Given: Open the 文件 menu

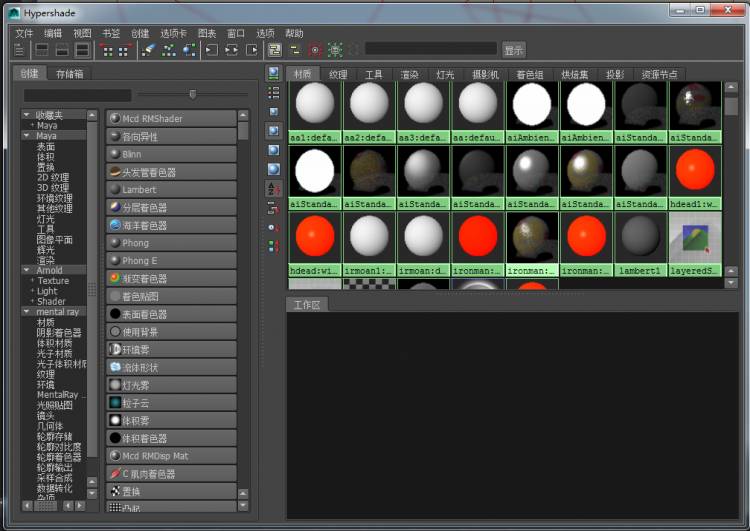Looking at the screenshot, I should (x=24, y=33).
